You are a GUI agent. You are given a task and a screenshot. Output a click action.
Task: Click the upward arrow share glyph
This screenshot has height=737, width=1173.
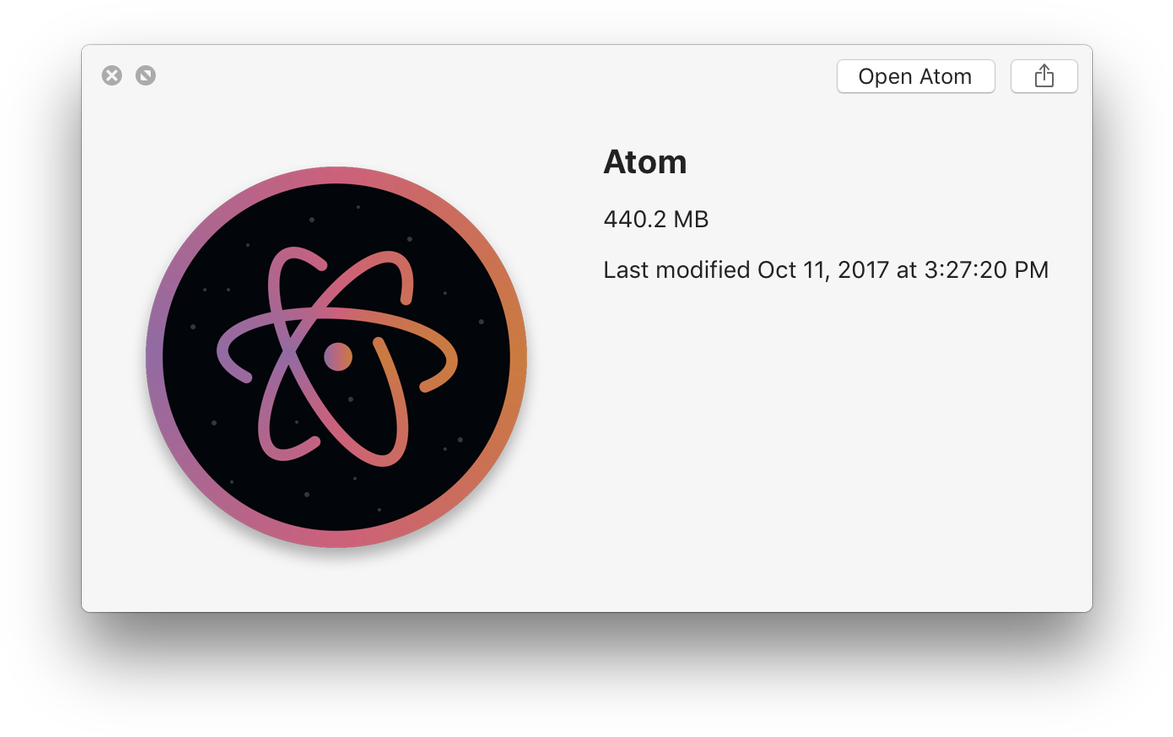(1044, 76)
